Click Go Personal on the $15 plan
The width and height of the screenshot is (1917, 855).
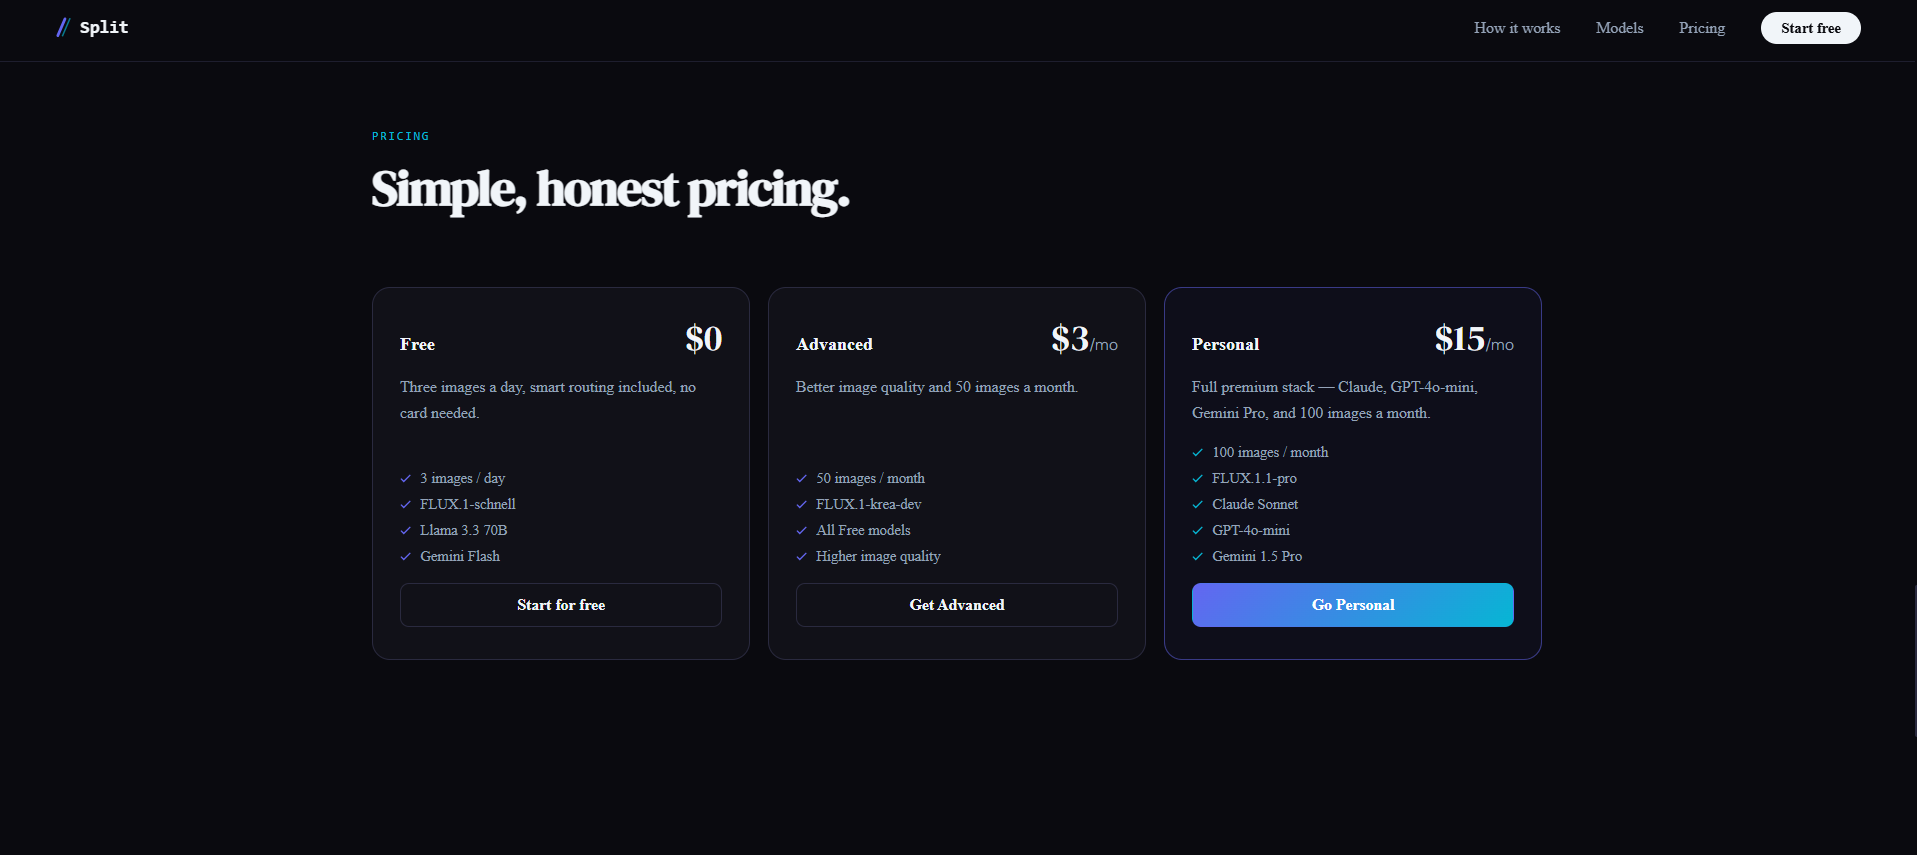point(1352,605)
